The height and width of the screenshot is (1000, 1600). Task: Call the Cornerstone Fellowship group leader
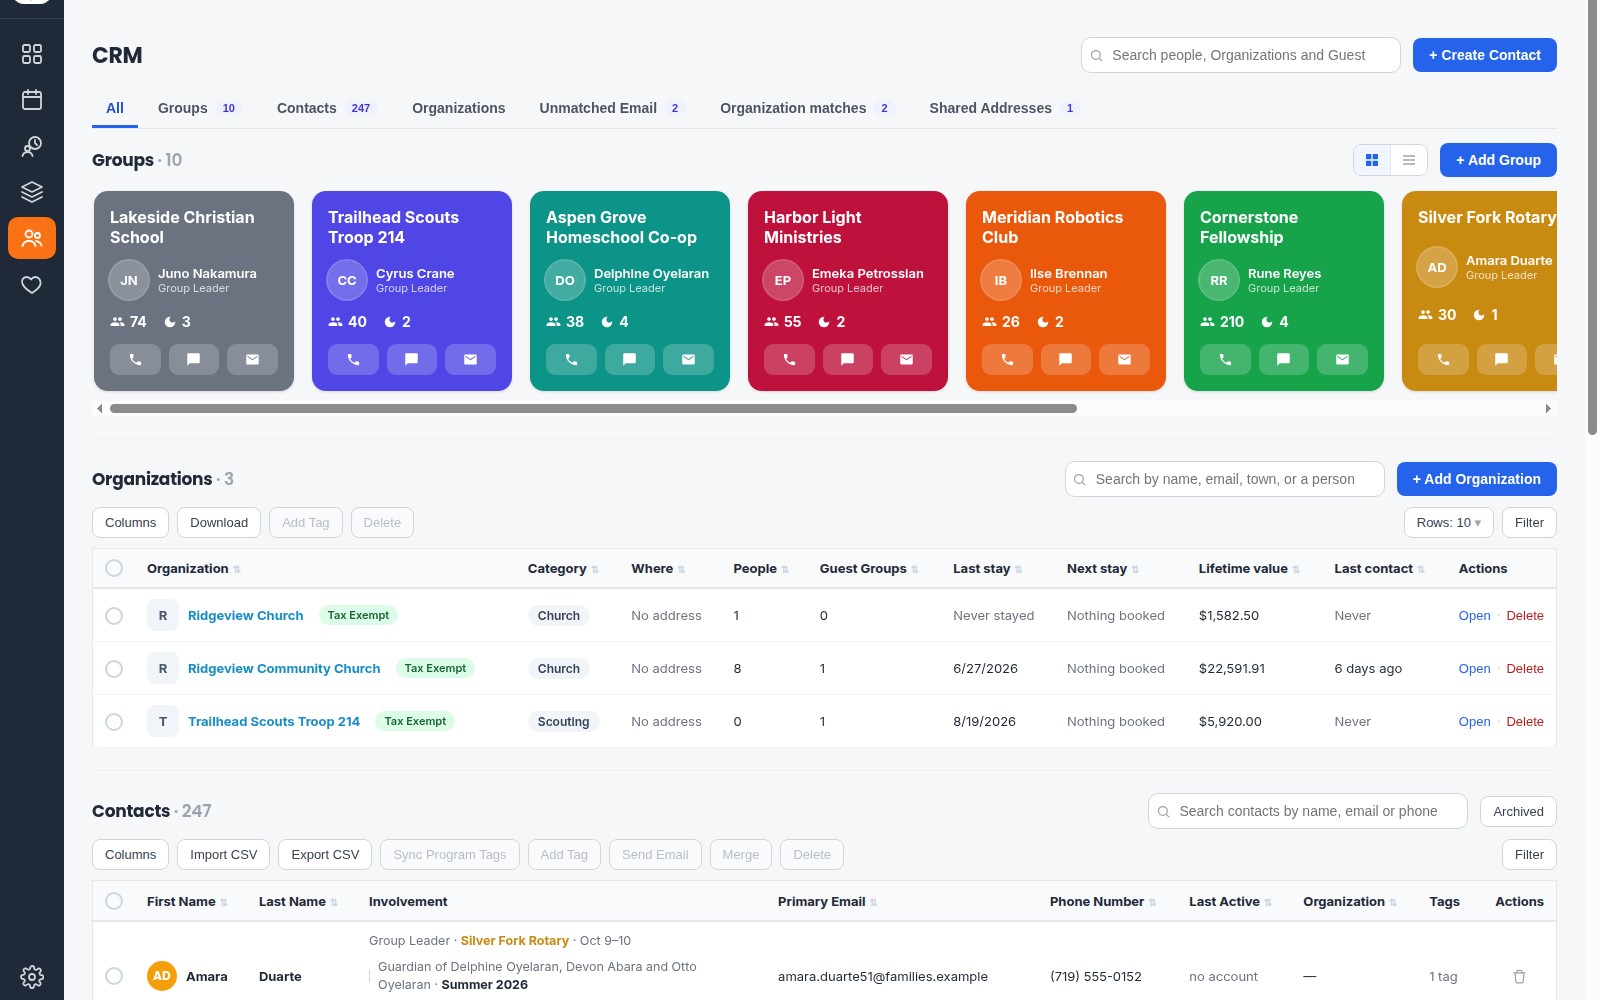tap(1225, 359)
